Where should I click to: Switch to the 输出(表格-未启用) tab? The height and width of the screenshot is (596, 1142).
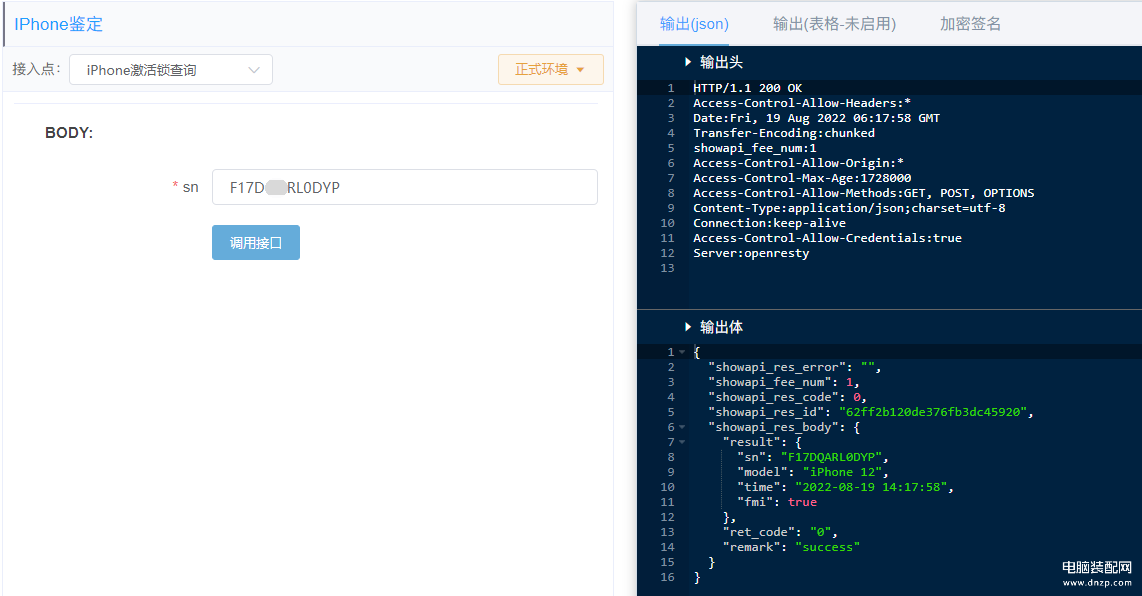pos(834,24)
